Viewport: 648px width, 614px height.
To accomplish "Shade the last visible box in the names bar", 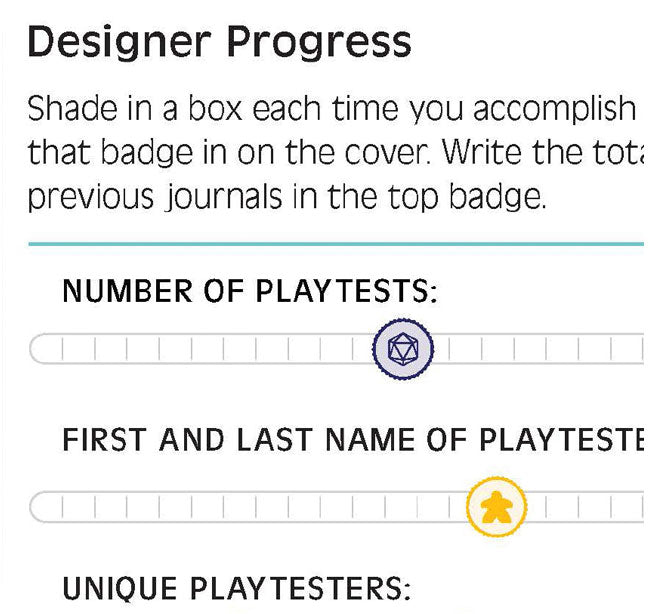I will coord(628,507).
